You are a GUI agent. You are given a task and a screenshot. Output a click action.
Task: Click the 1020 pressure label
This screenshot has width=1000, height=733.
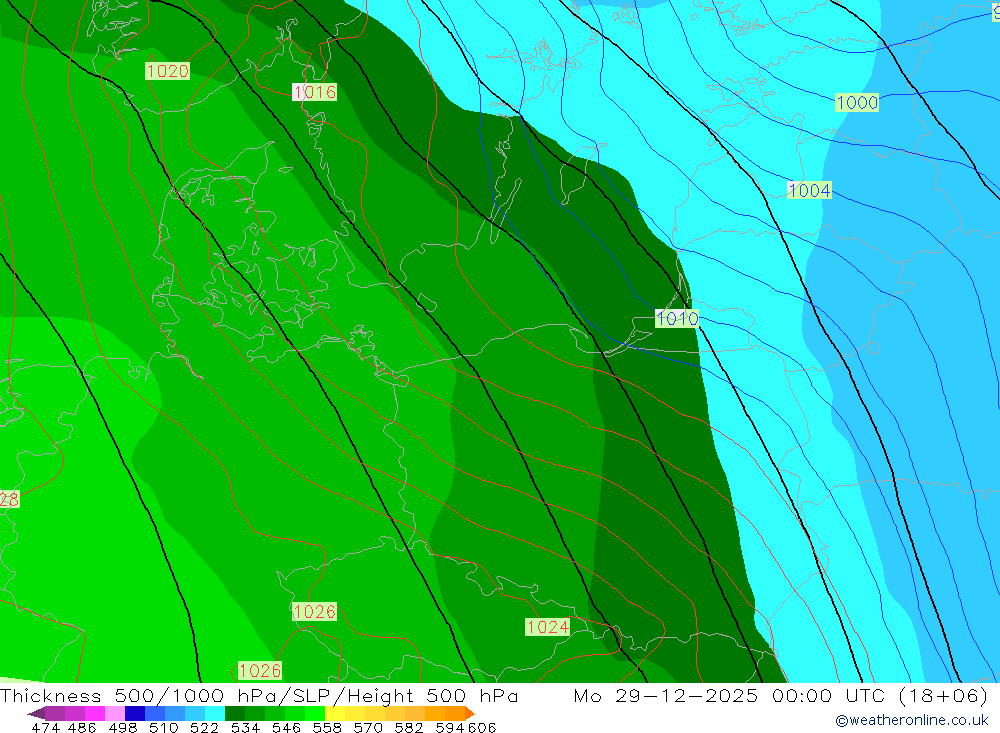167,71
